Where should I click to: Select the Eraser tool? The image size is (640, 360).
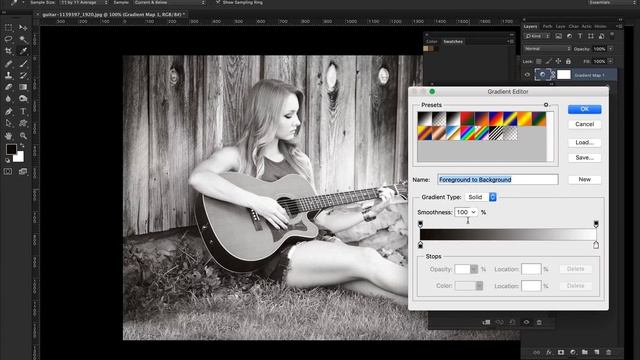pyautogui.click(x=9, y=87)
